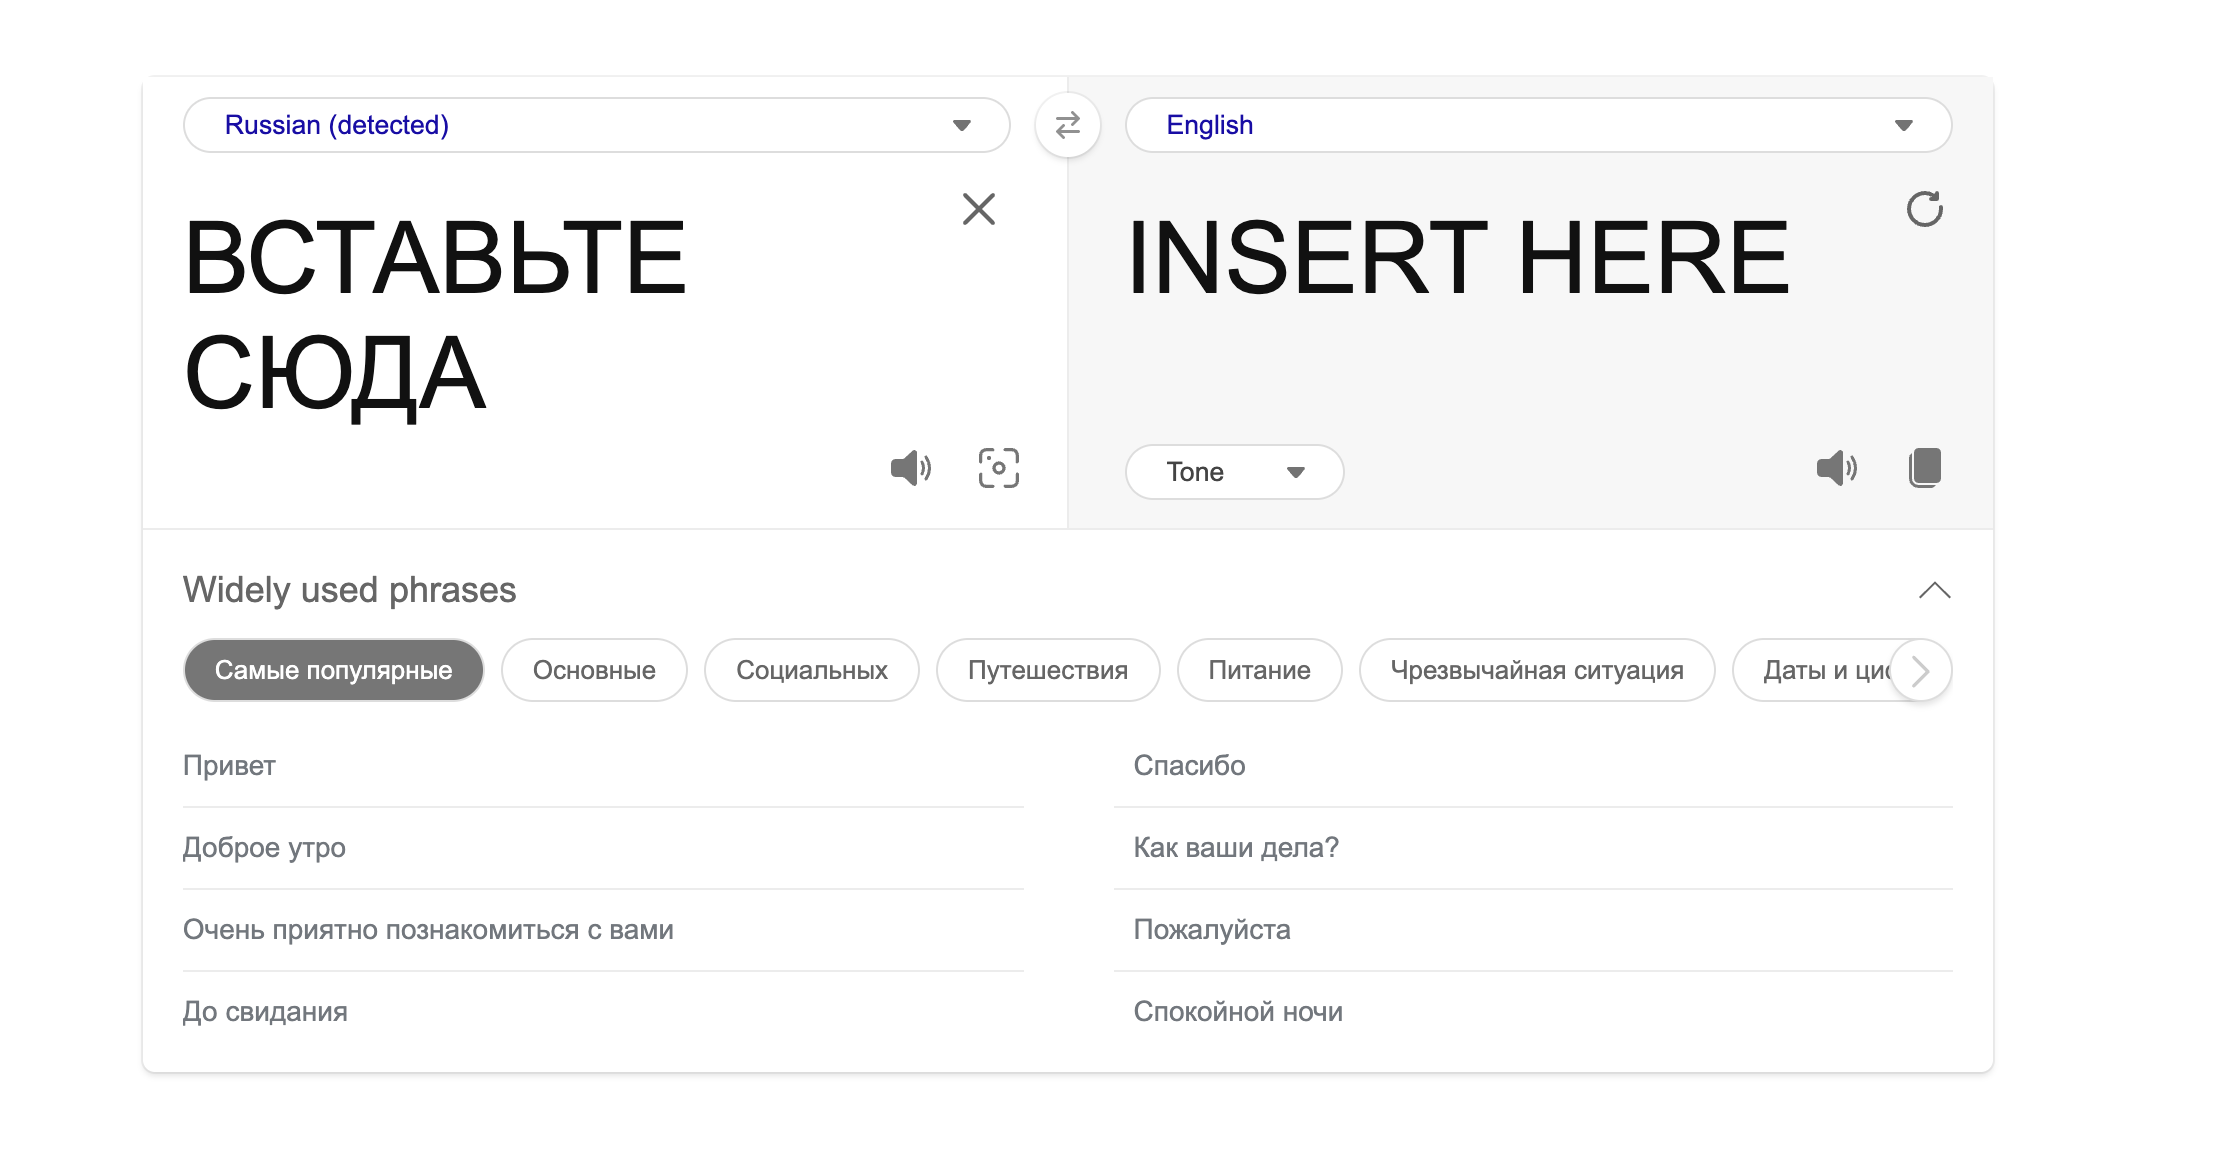
Task: Open the image capture translate icon
Action: (x=998, y=468)
